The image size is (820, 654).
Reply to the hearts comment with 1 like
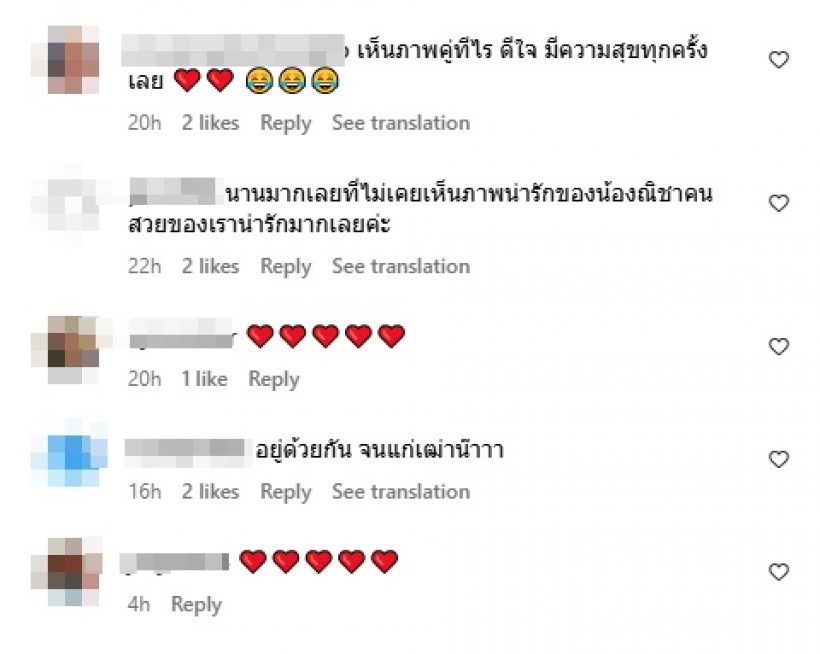pyautogui.click(x=273, y=379)
